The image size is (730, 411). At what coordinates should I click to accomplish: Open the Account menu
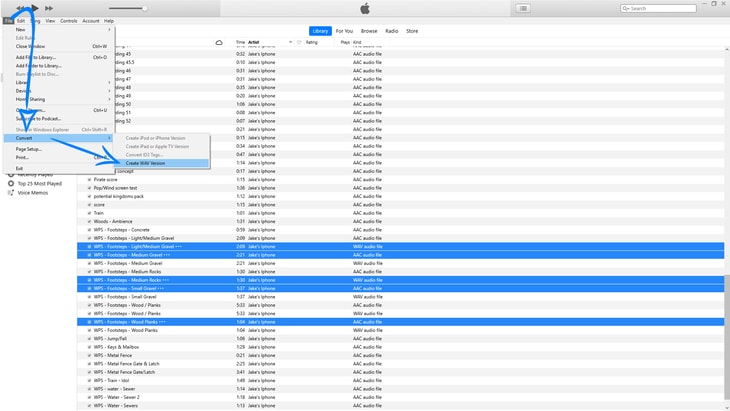click(91, 21)
